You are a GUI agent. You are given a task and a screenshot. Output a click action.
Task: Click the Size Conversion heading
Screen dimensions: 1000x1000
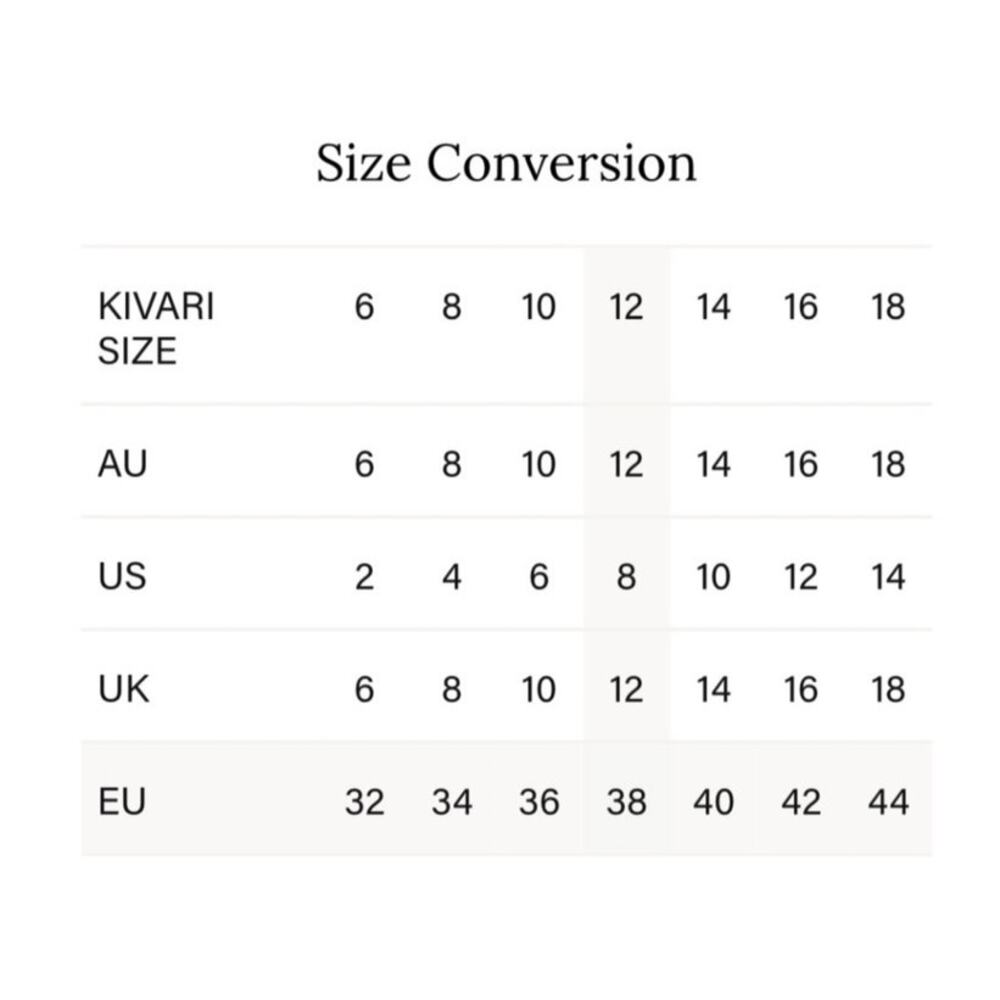[x=506, y=163]
